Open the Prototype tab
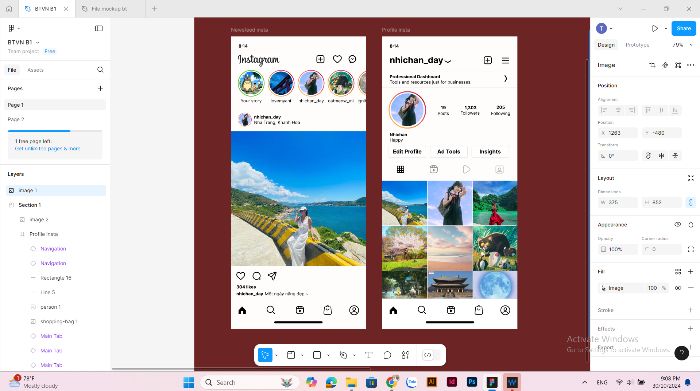This screenshot has width=700, height=391. pos(637,45)
